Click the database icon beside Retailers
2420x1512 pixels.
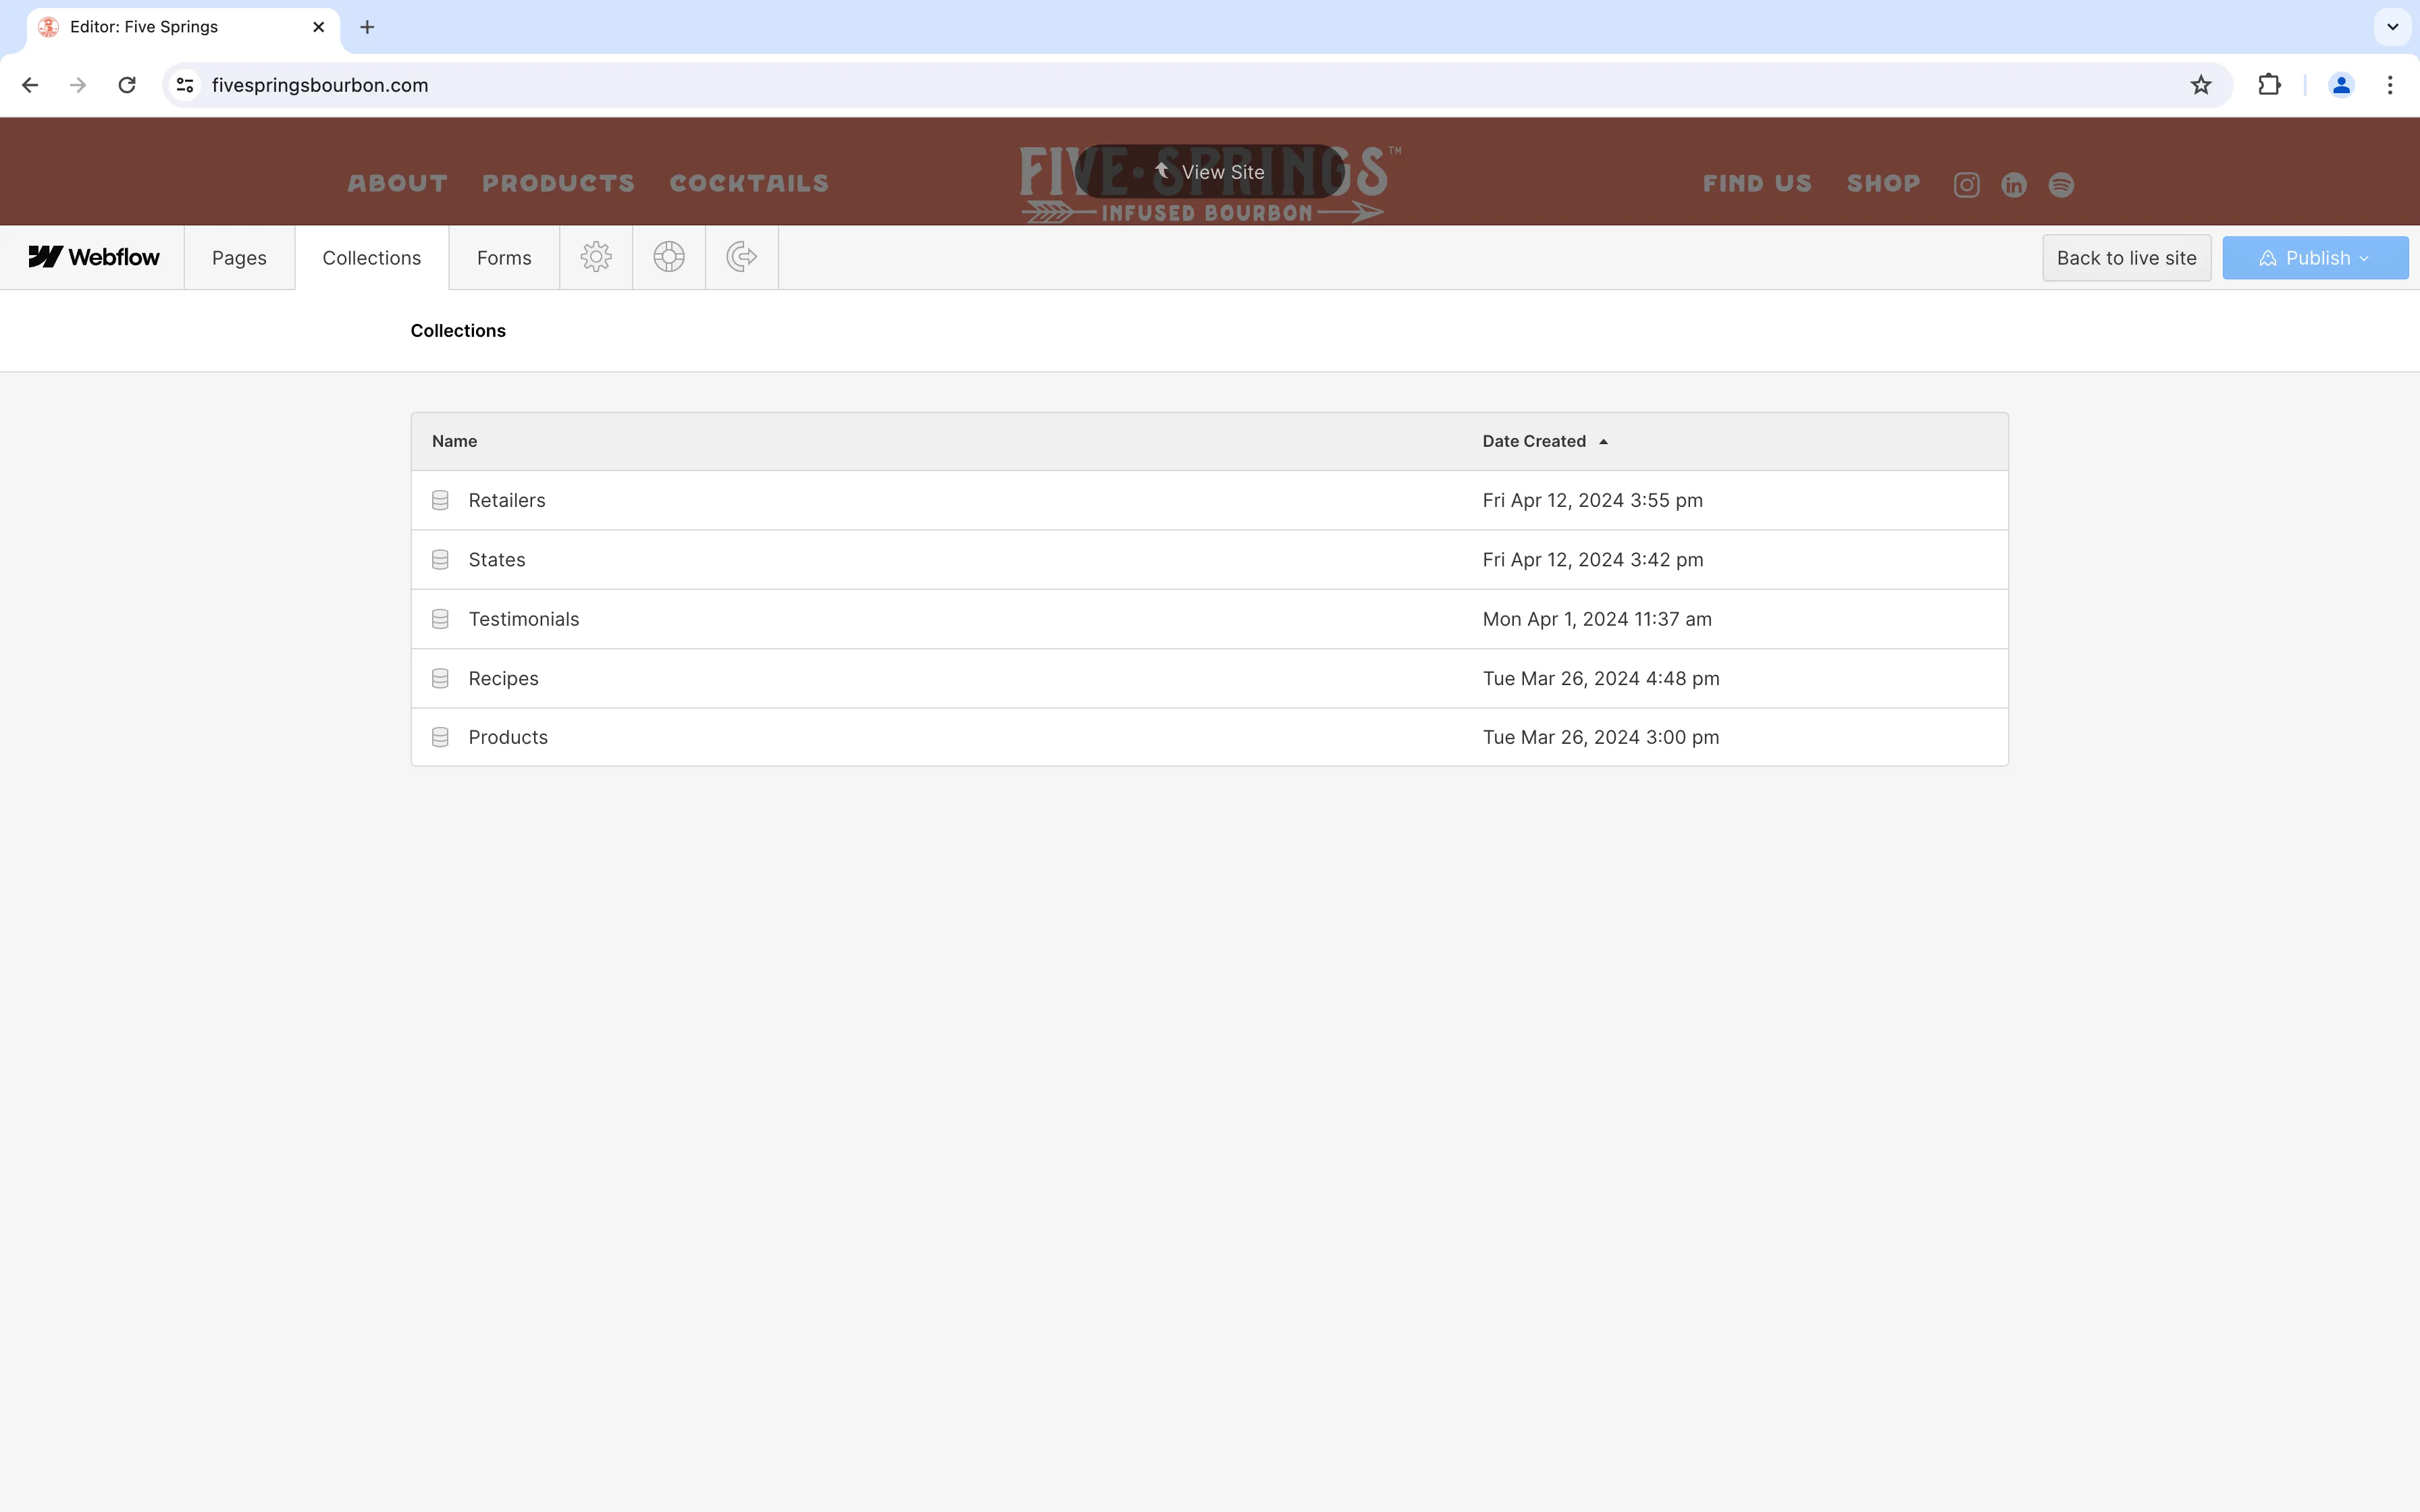pos(440,500)
